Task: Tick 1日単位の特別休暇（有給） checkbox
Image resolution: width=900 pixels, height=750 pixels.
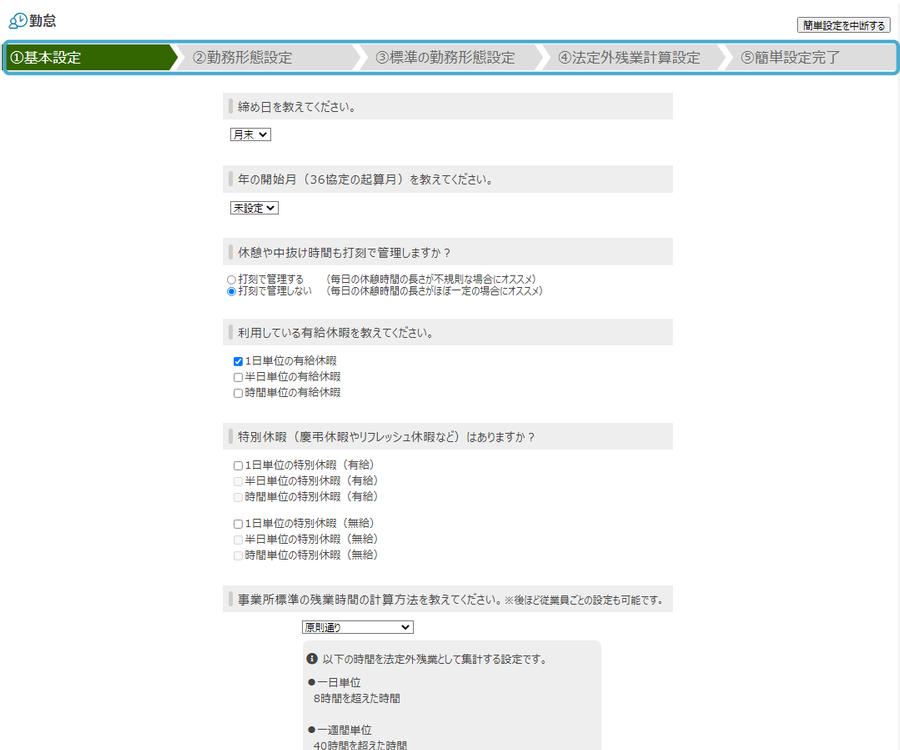Action: [238, 465]
